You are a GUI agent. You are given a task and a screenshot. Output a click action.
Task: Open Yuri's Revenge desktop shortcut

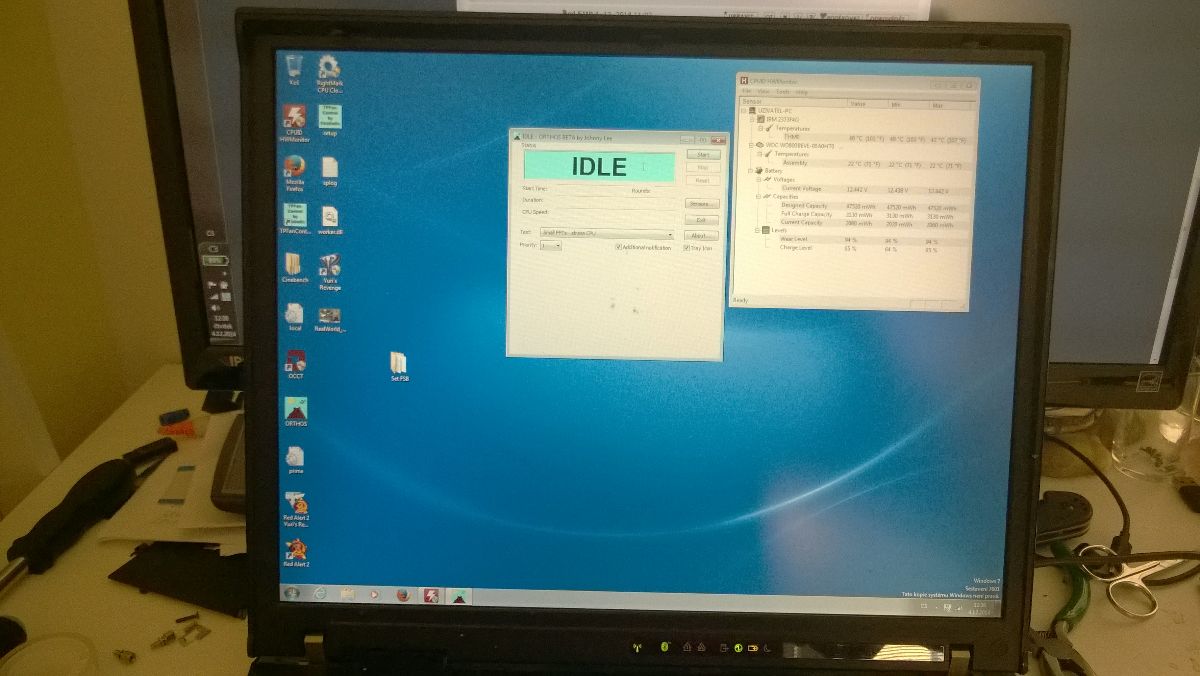(x=329, y=266)
